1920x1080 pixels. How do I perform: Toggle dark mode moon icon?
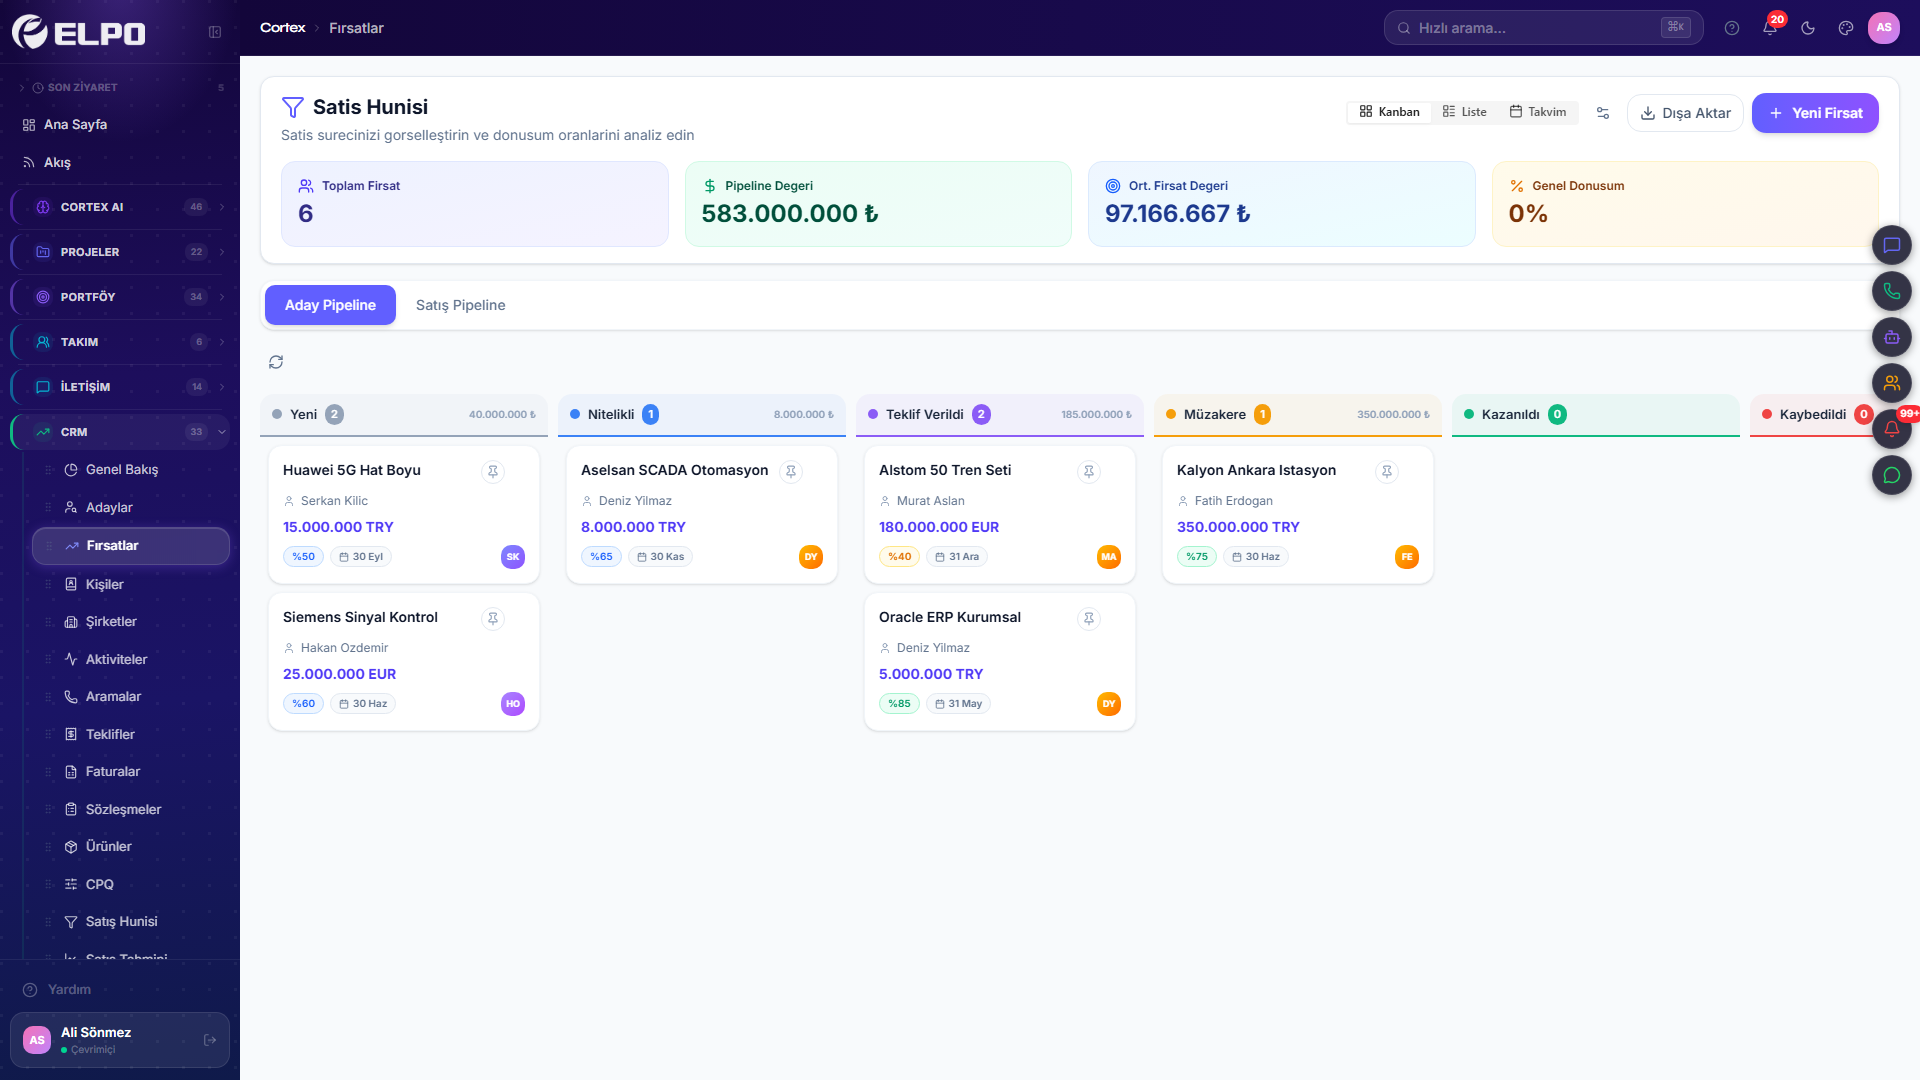point(1808,28)
